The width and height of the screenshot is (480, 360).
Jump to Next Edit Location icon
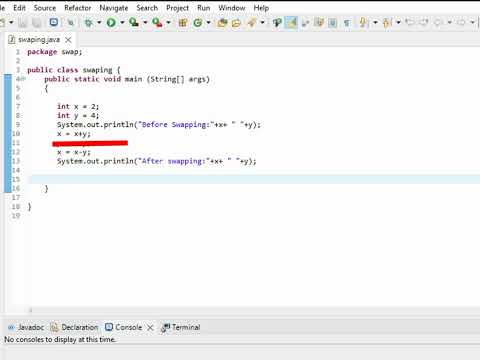(424, 23)
